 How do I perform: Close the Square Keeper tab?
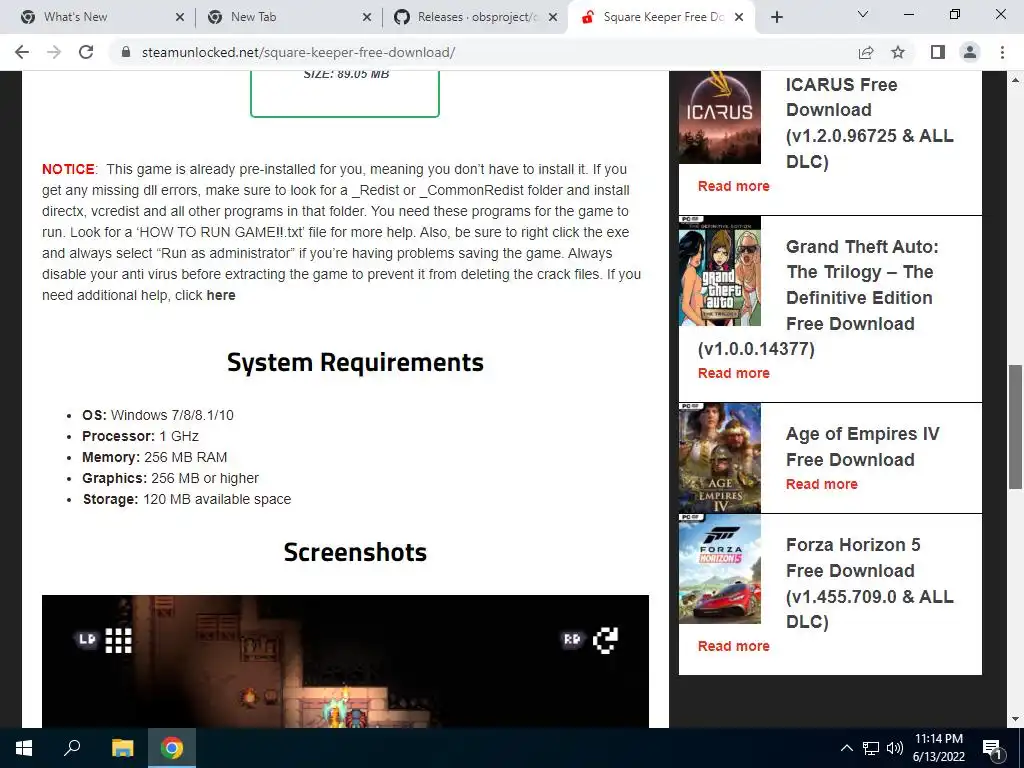739,18
